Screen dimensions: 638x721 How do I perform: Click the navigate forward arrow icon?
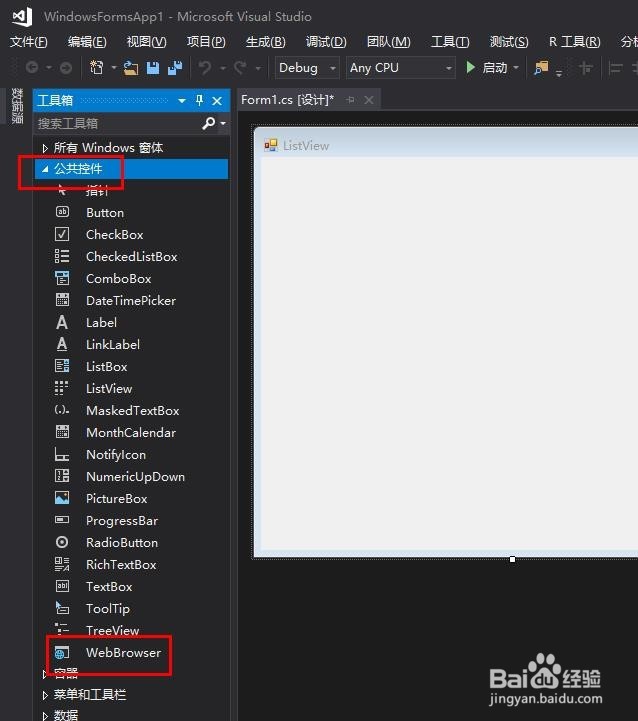click(x=66, y=68)
